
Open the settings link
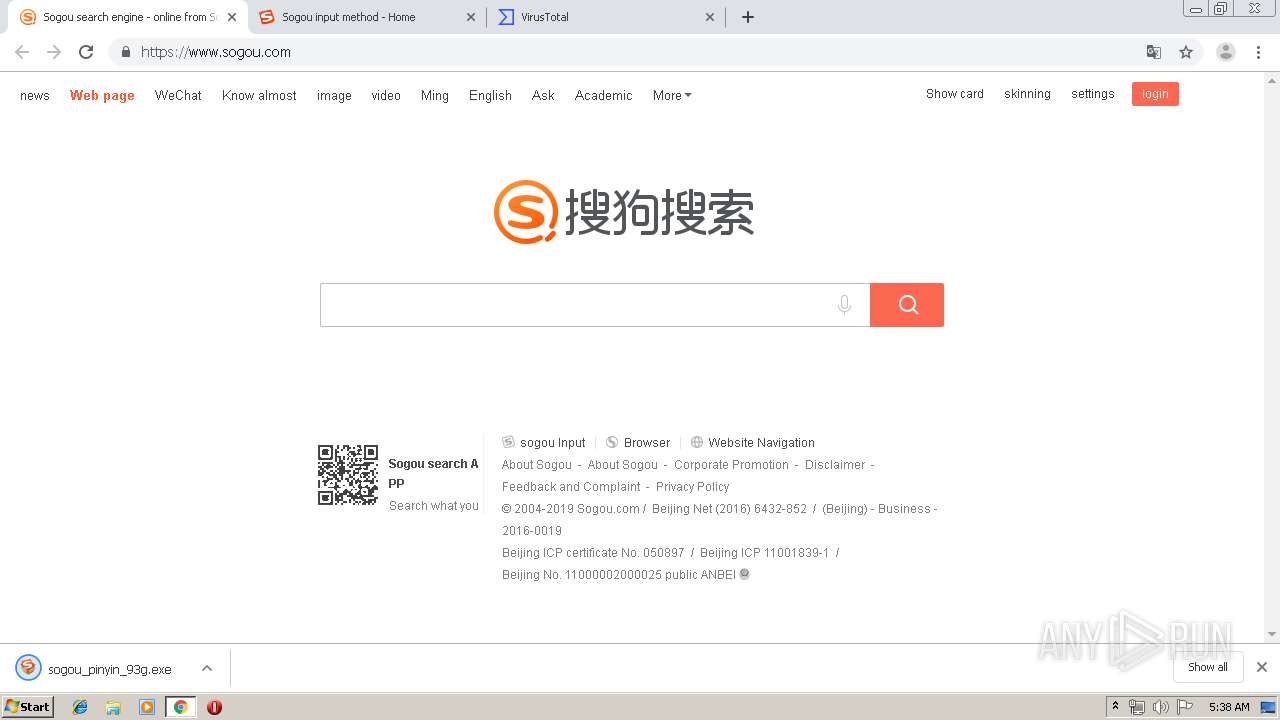point(1093,94)
